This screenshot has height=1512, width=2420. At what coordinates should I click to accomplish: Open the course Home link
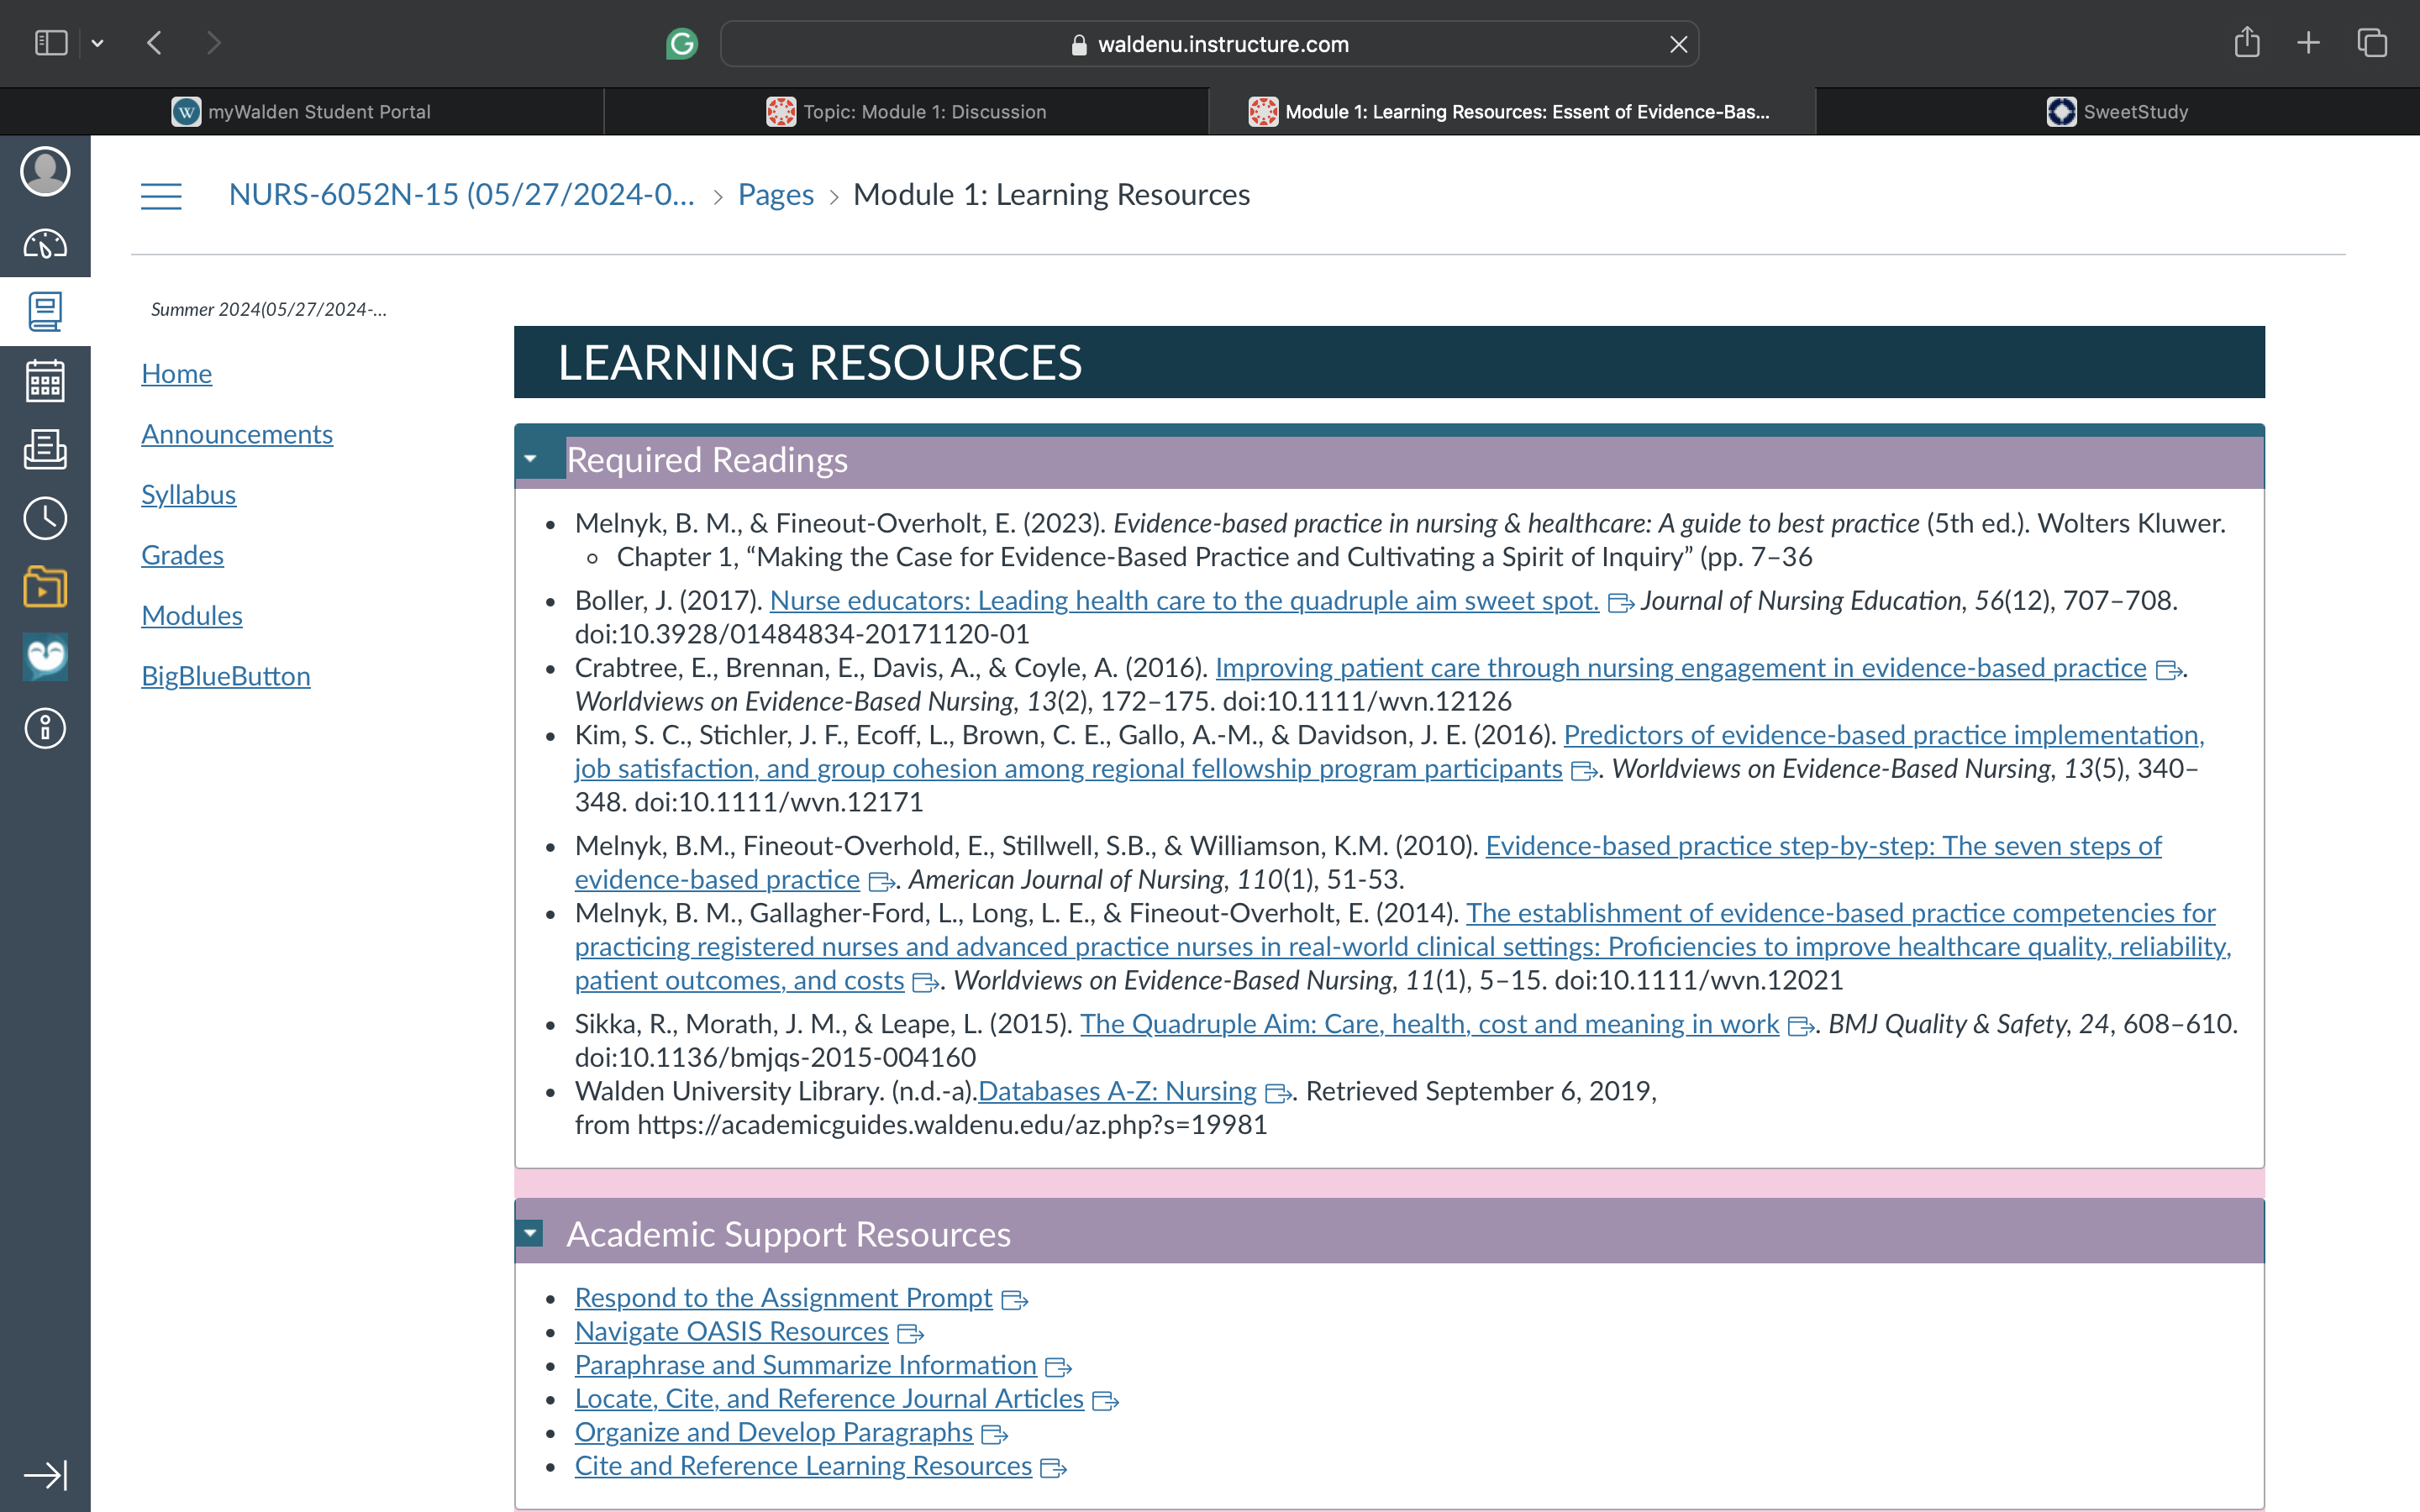pyautogui.click(x=176, y=373)
